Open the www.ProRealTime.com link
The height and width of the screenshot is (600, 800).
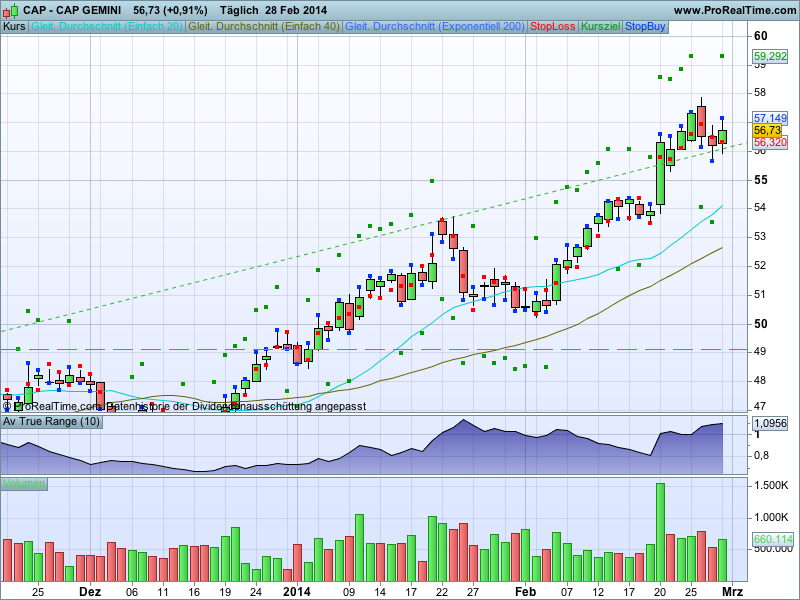point(735,10)
